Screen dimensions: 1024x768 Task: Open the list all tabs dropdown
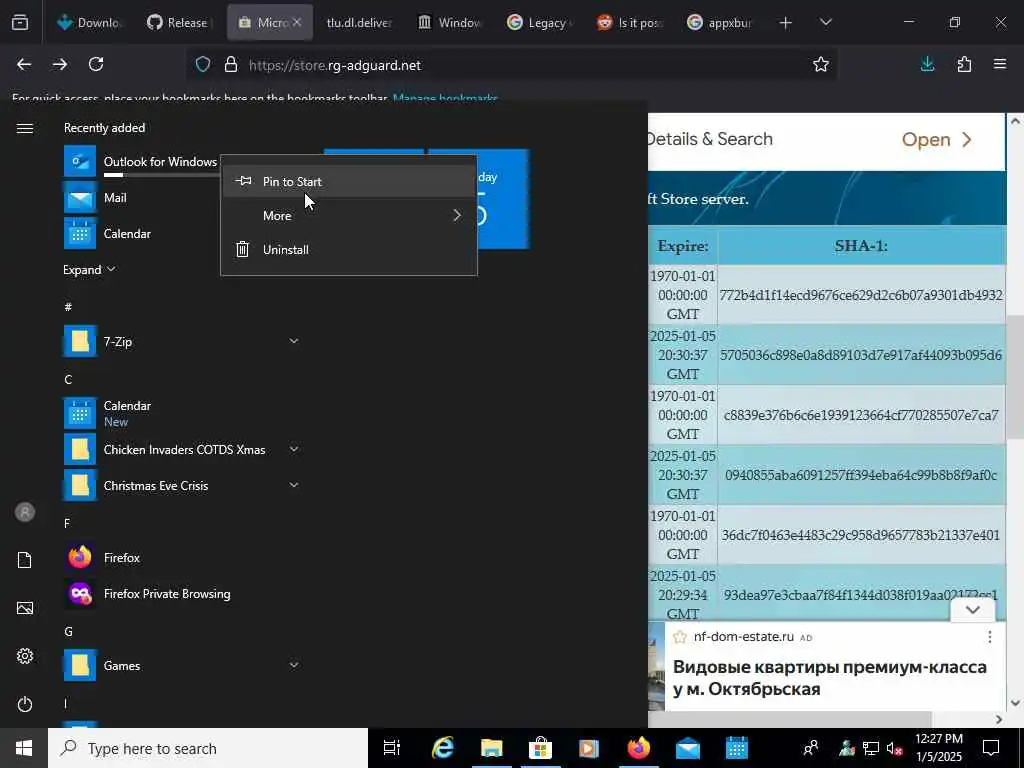[825, 23]
